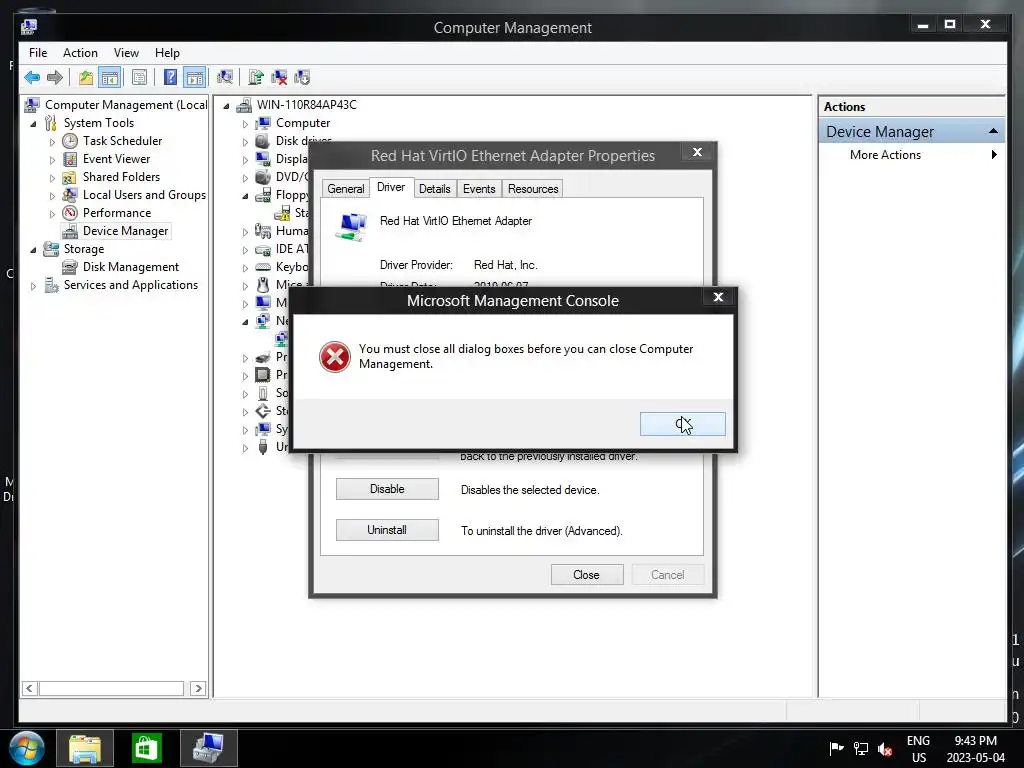
Task: Switch to the Driver tab
Action: (391, 187)
